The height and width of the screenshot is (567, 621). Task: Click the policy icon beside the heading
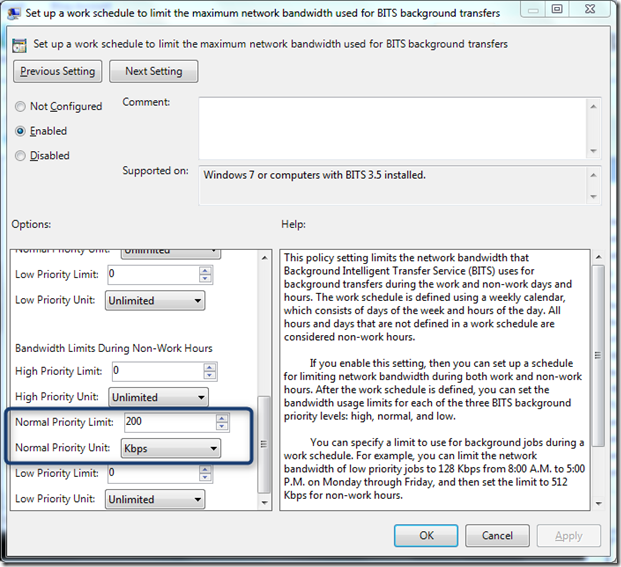pos(19,45)
